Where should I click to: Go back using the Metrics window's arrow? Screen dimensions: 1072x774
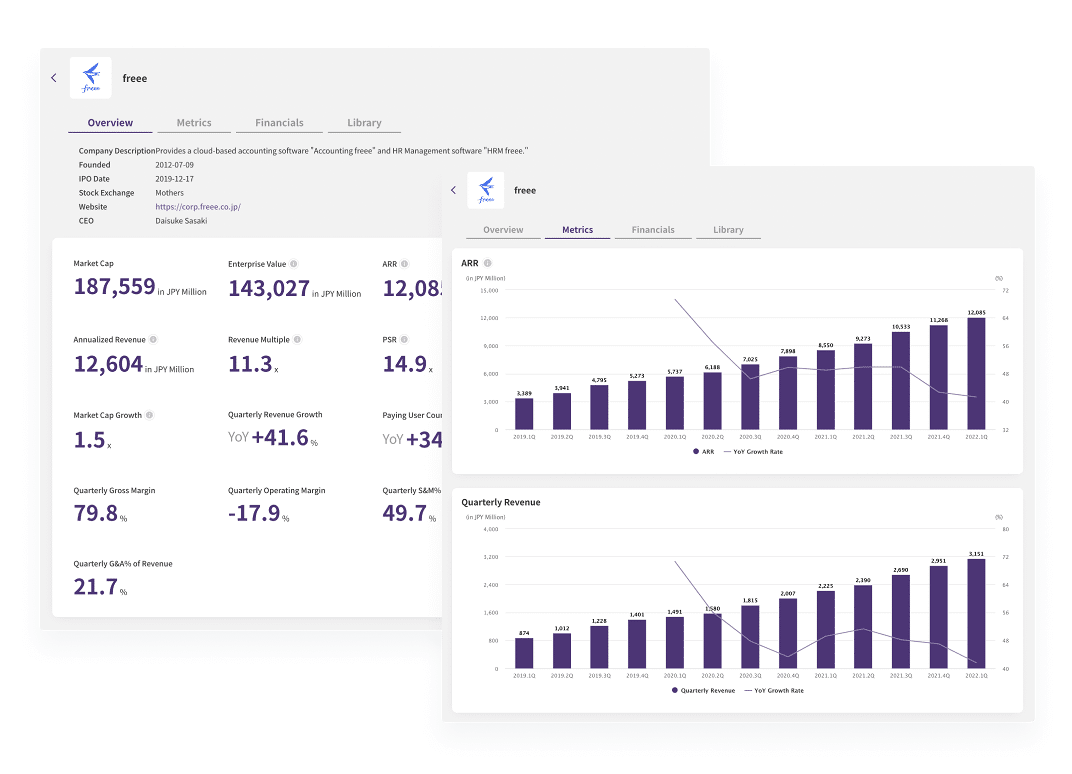point(453,190)
